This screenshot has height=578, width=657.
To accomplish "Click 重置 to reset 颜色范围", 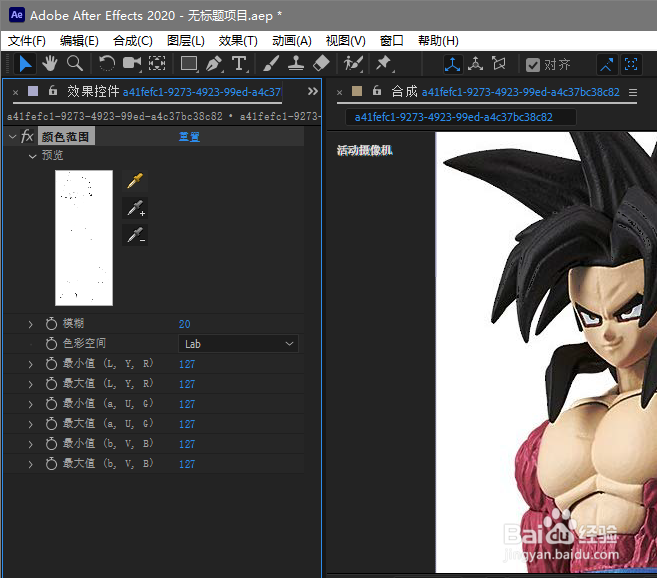I will point(189,137).
